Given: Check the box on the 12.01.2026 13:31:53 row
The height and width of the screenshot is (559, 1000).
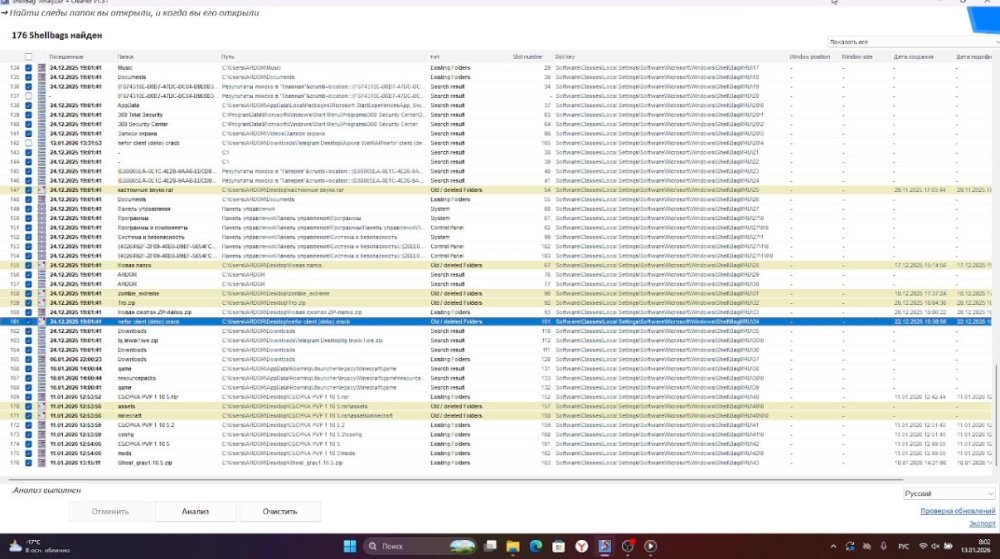Looking at the screenshot, I should (x=29, y=143).
